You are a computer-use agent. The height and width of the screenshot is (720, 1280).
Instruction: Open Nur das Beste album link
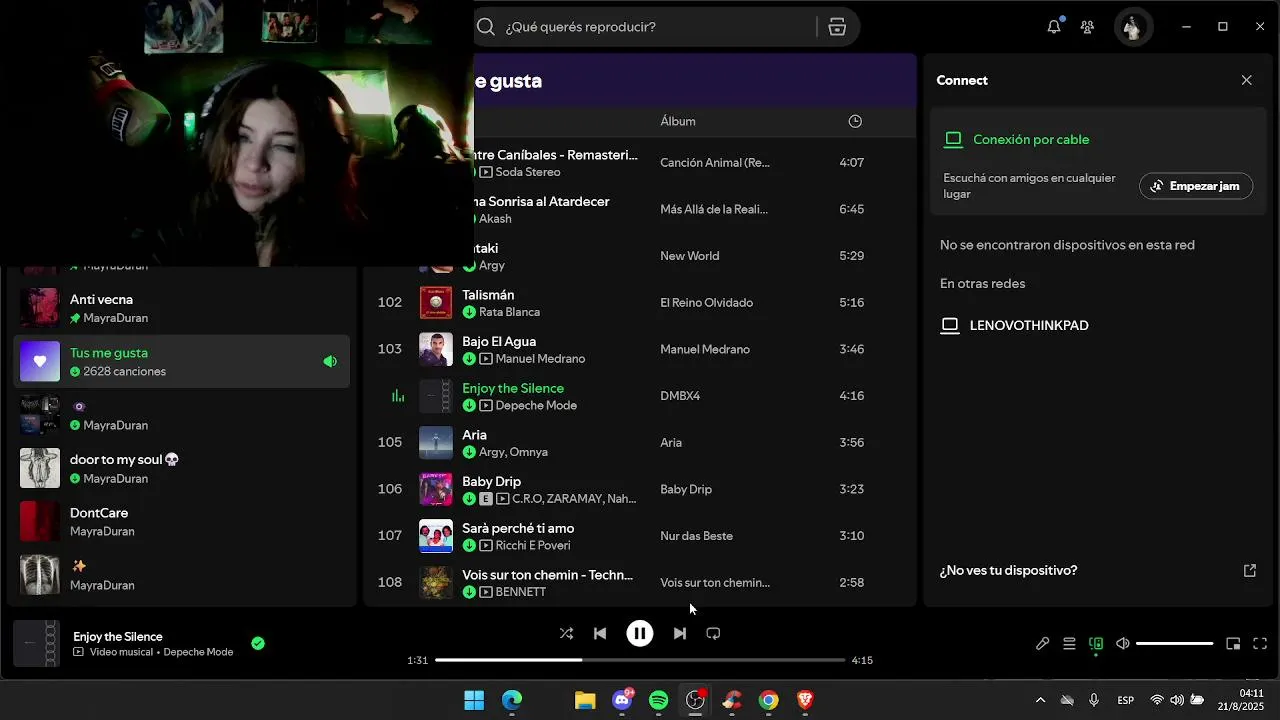pos(696,536)
